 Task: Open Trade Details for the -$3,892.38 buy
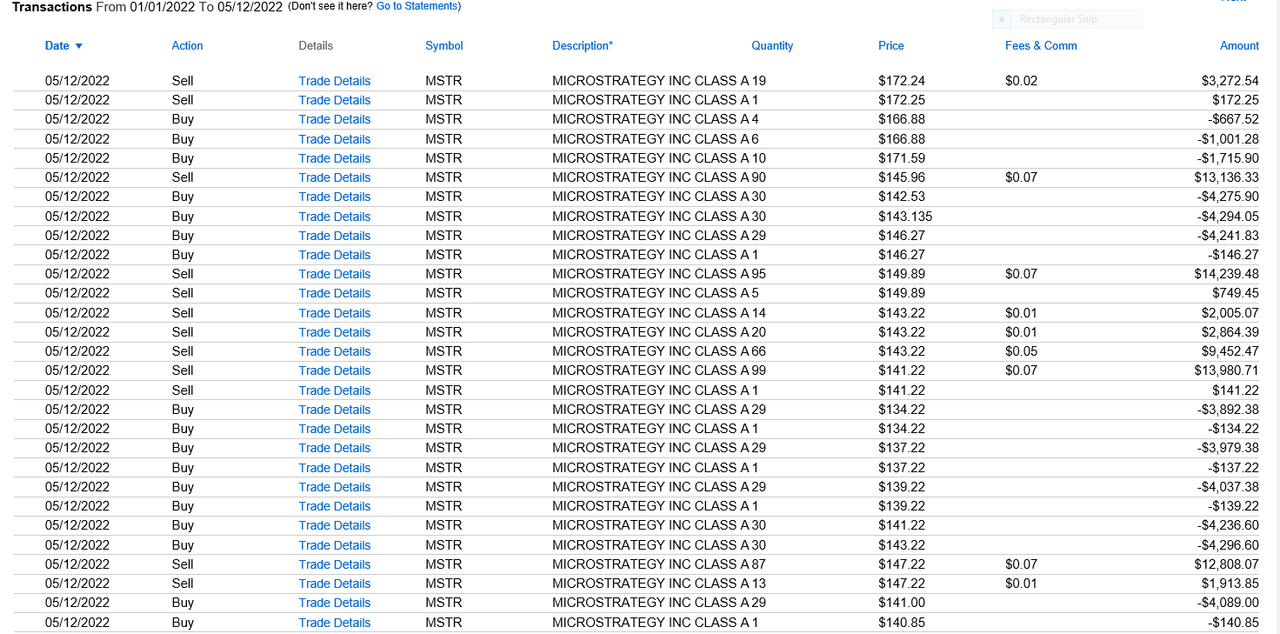point(334,409)
